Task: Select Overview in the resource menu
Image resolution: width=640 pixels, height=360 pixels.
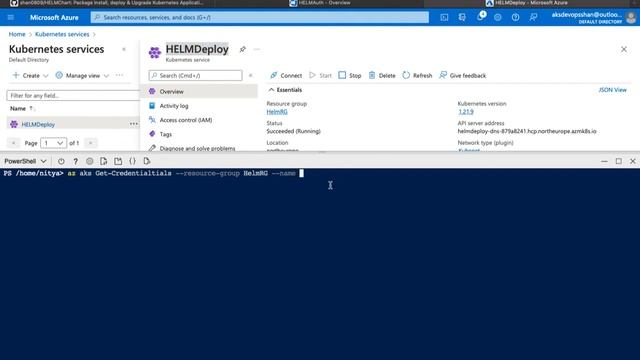Action: click(199, 91)
